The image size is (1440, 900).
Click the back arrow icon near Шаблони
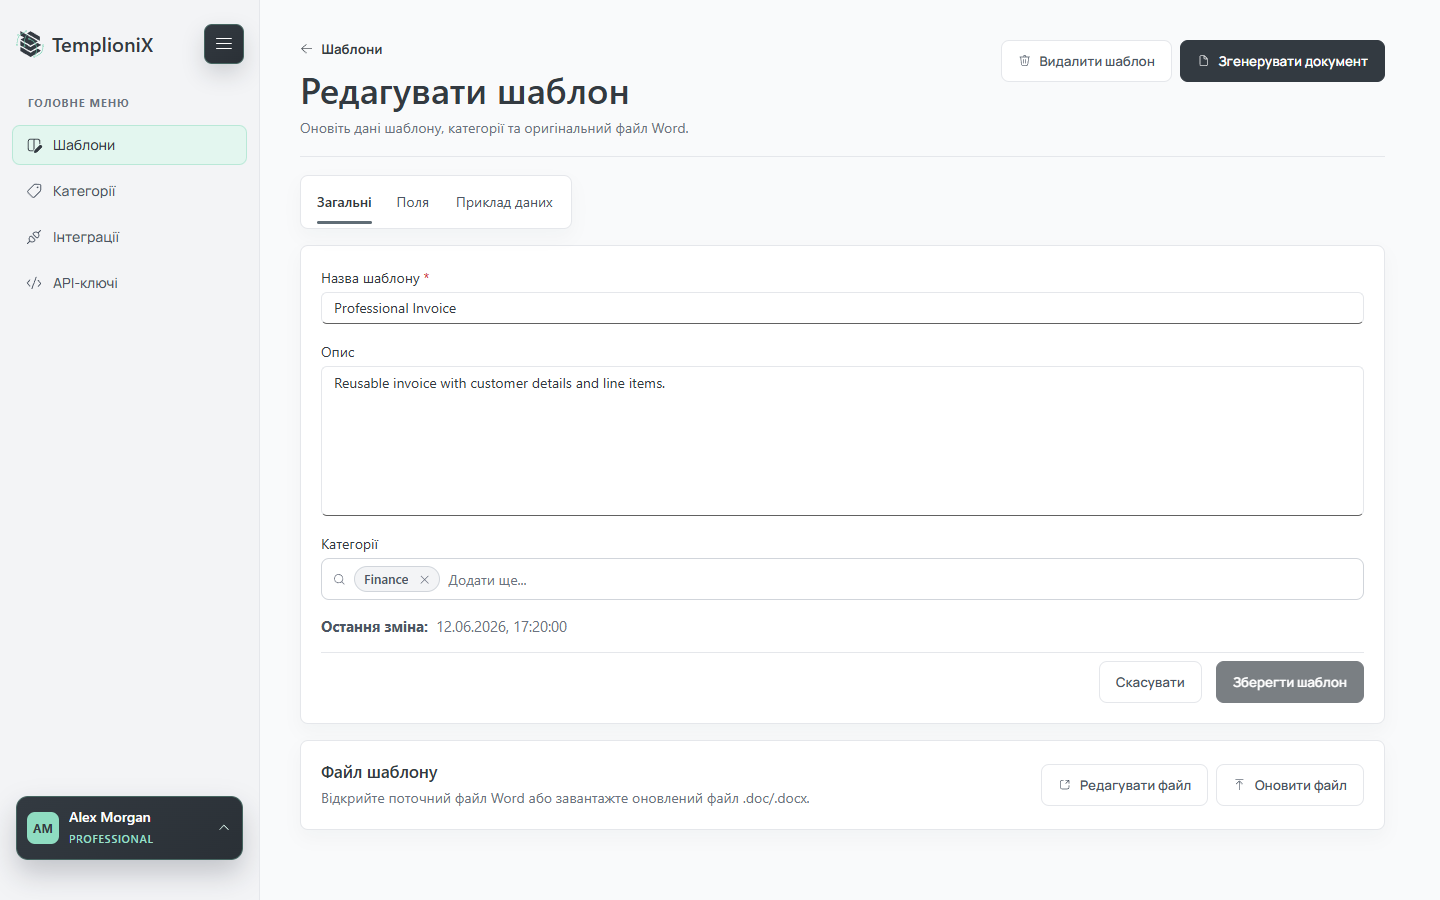[x=306, y=49]
